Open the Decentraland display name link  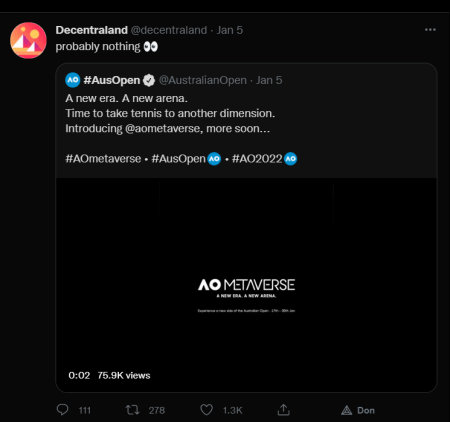[92, 30]
